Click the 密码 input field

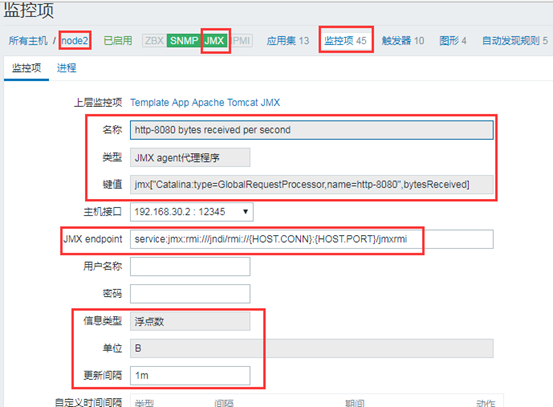(x=190, y=294)
